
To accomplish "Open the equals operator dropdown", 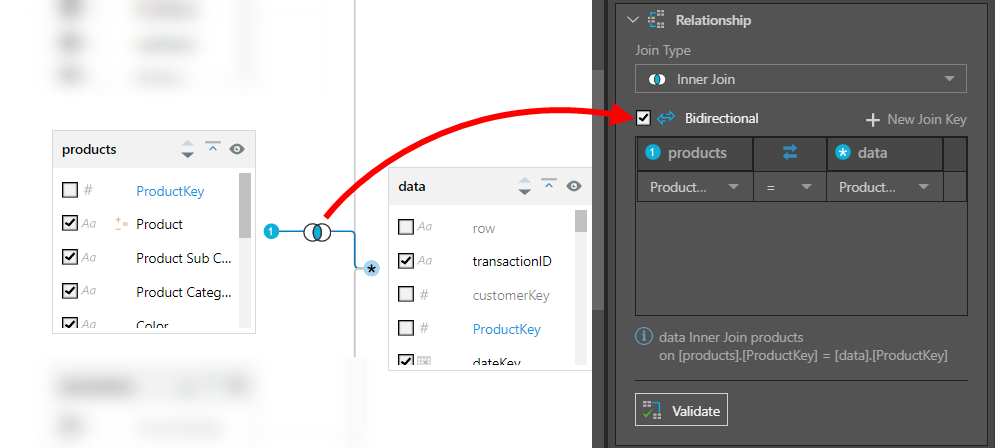I will coord(789,187).
